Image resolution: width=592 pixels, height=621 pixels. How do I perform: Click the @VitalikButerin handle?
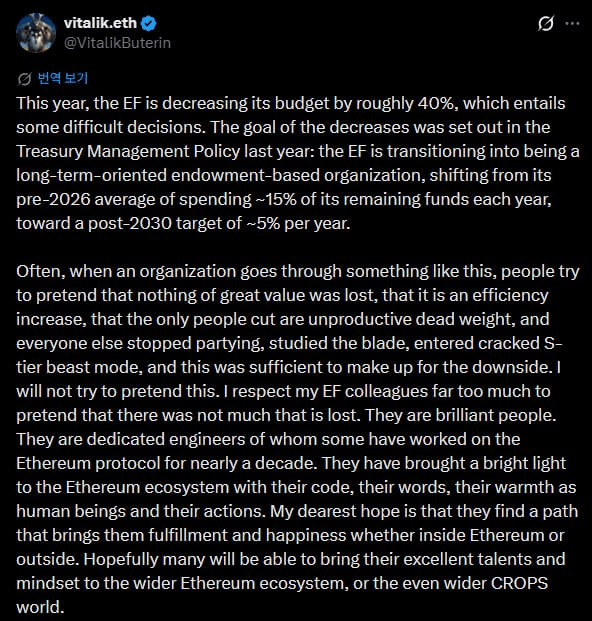117,42
